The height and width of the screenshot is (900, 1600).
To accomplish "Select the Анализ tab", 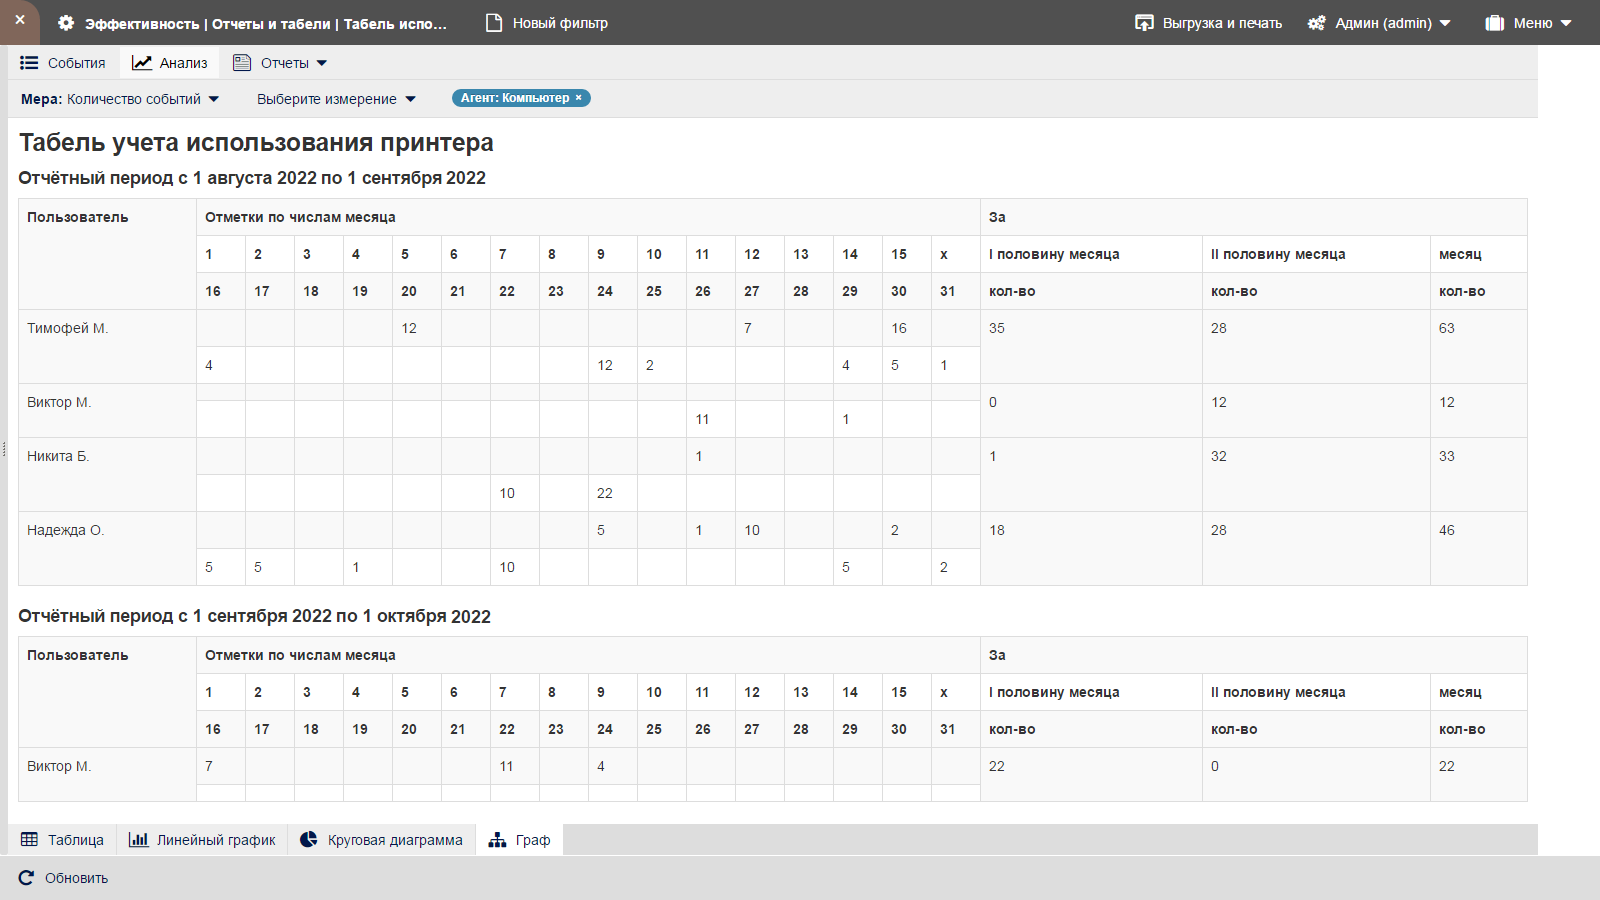I will (x=170, y=63).
